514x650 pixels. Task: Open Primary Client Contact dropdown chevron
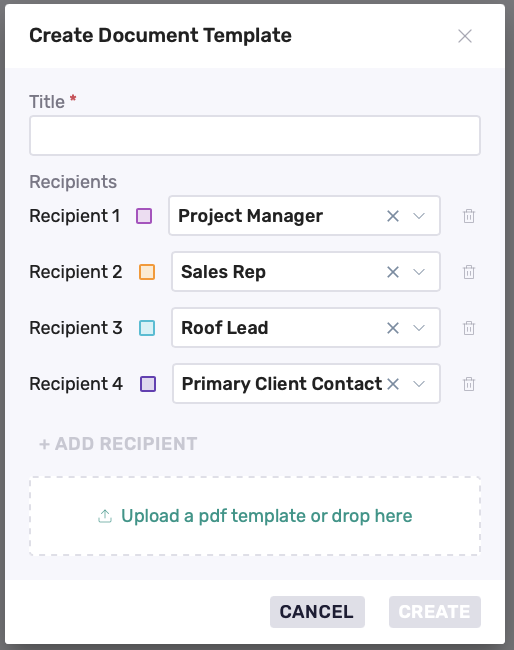click(419, 384)
